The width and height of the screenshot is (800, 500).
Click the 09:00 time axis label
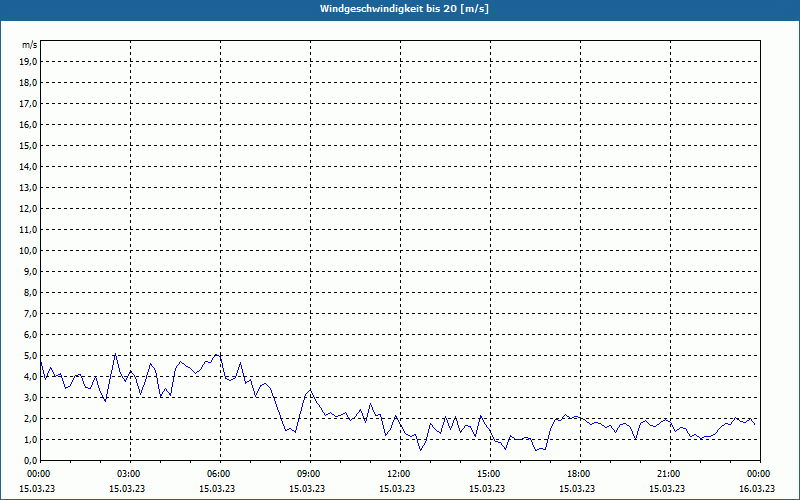[x=310, y=474]
